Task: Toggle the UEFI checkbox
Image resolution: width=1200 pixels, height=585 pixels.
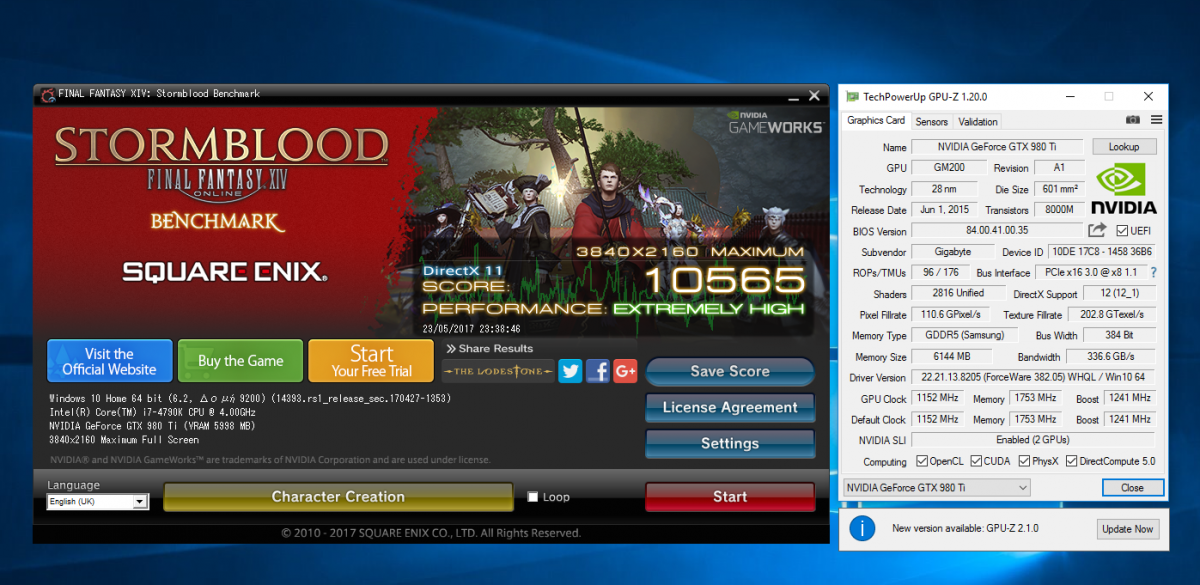Action: 1123,231
